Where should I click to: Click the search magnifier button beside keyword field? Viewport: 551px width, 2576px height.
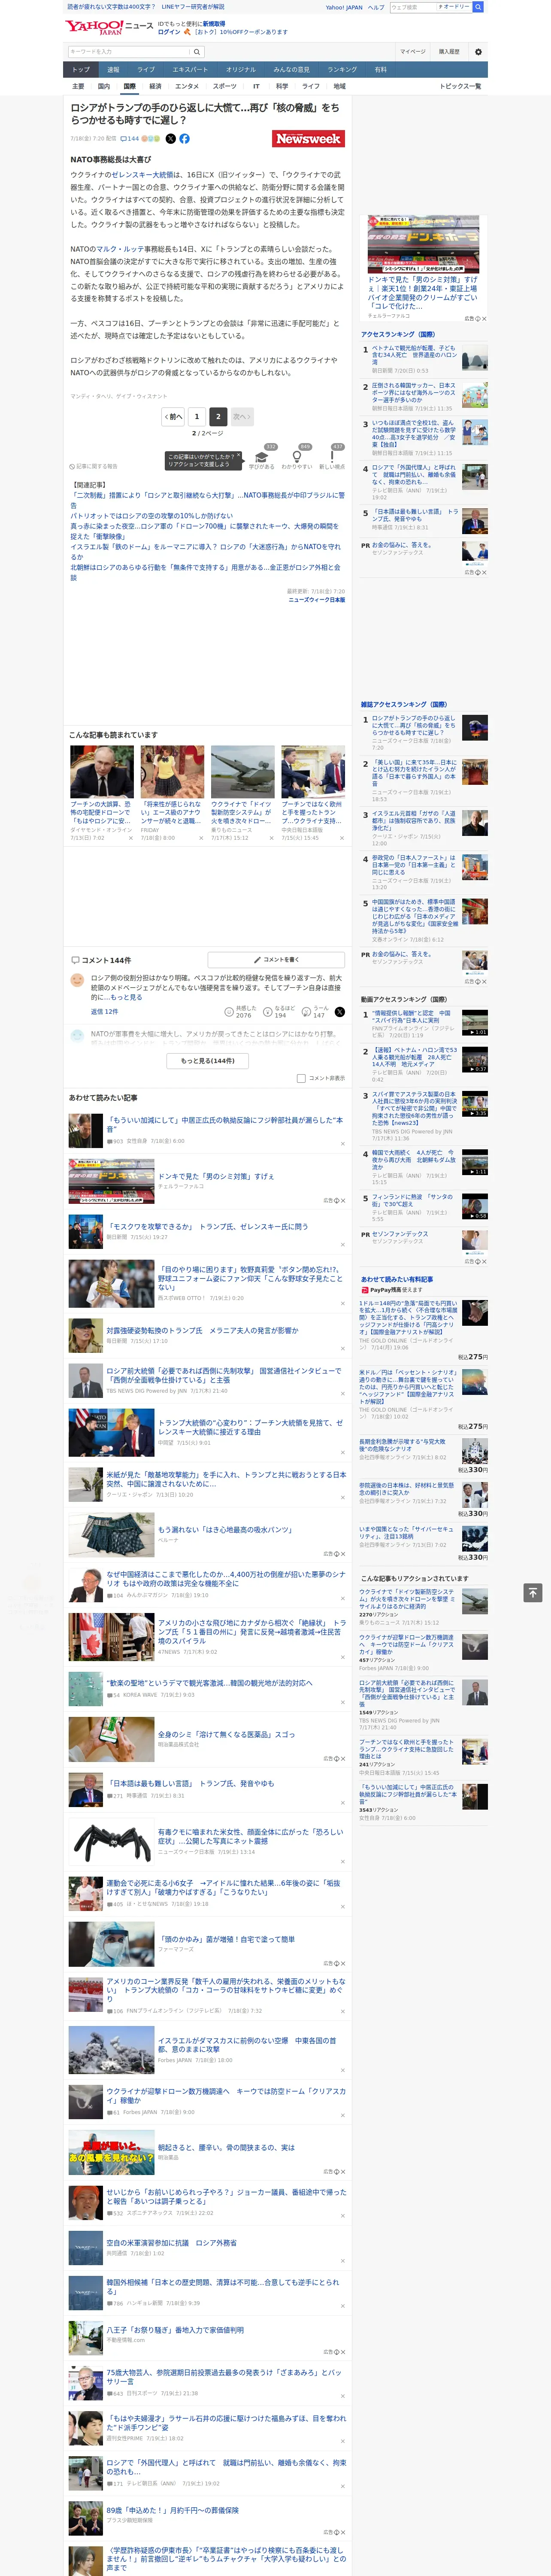pos(197,52)
